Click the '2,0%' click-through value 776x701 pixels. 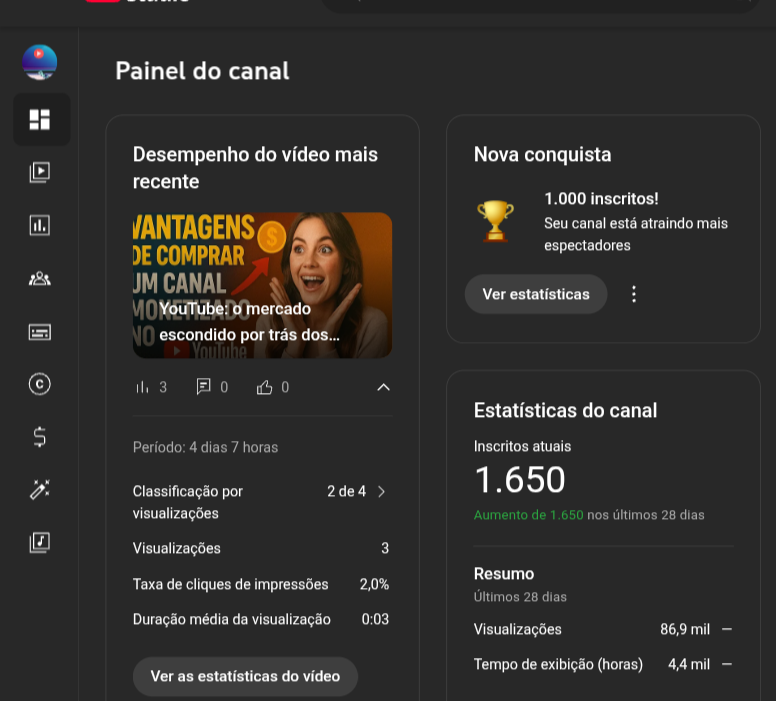(x=374, y=584)
